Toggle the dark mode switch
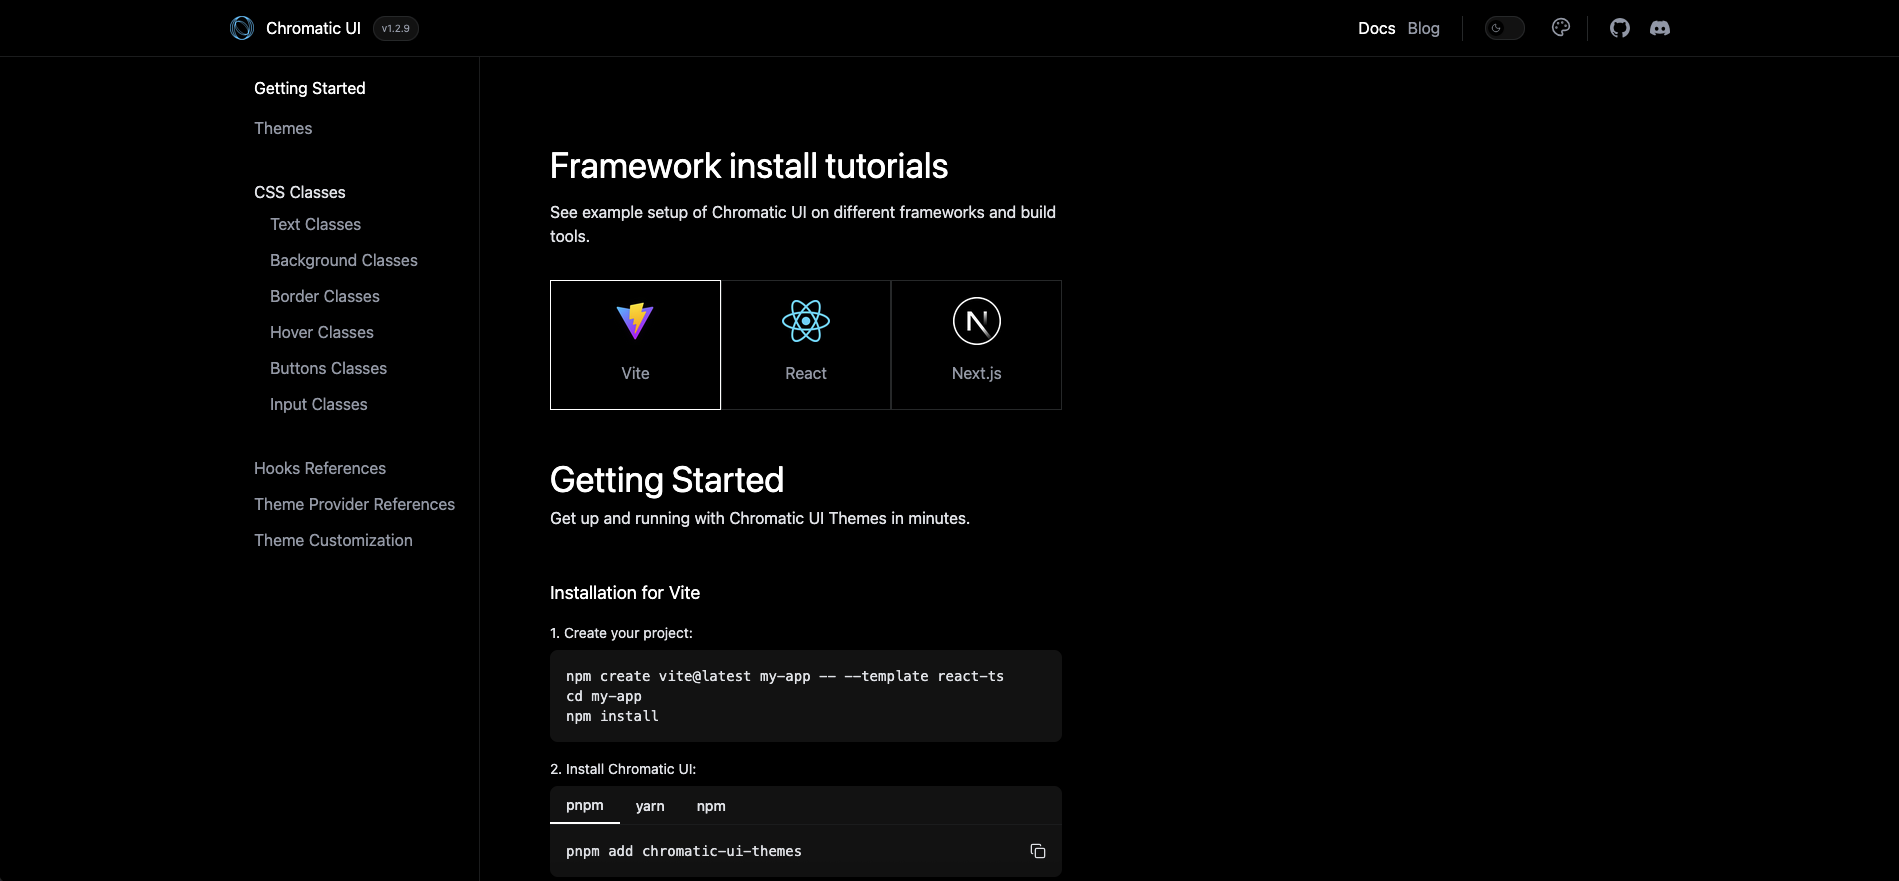This screenshot has height=881, width=1899. 1504,28
